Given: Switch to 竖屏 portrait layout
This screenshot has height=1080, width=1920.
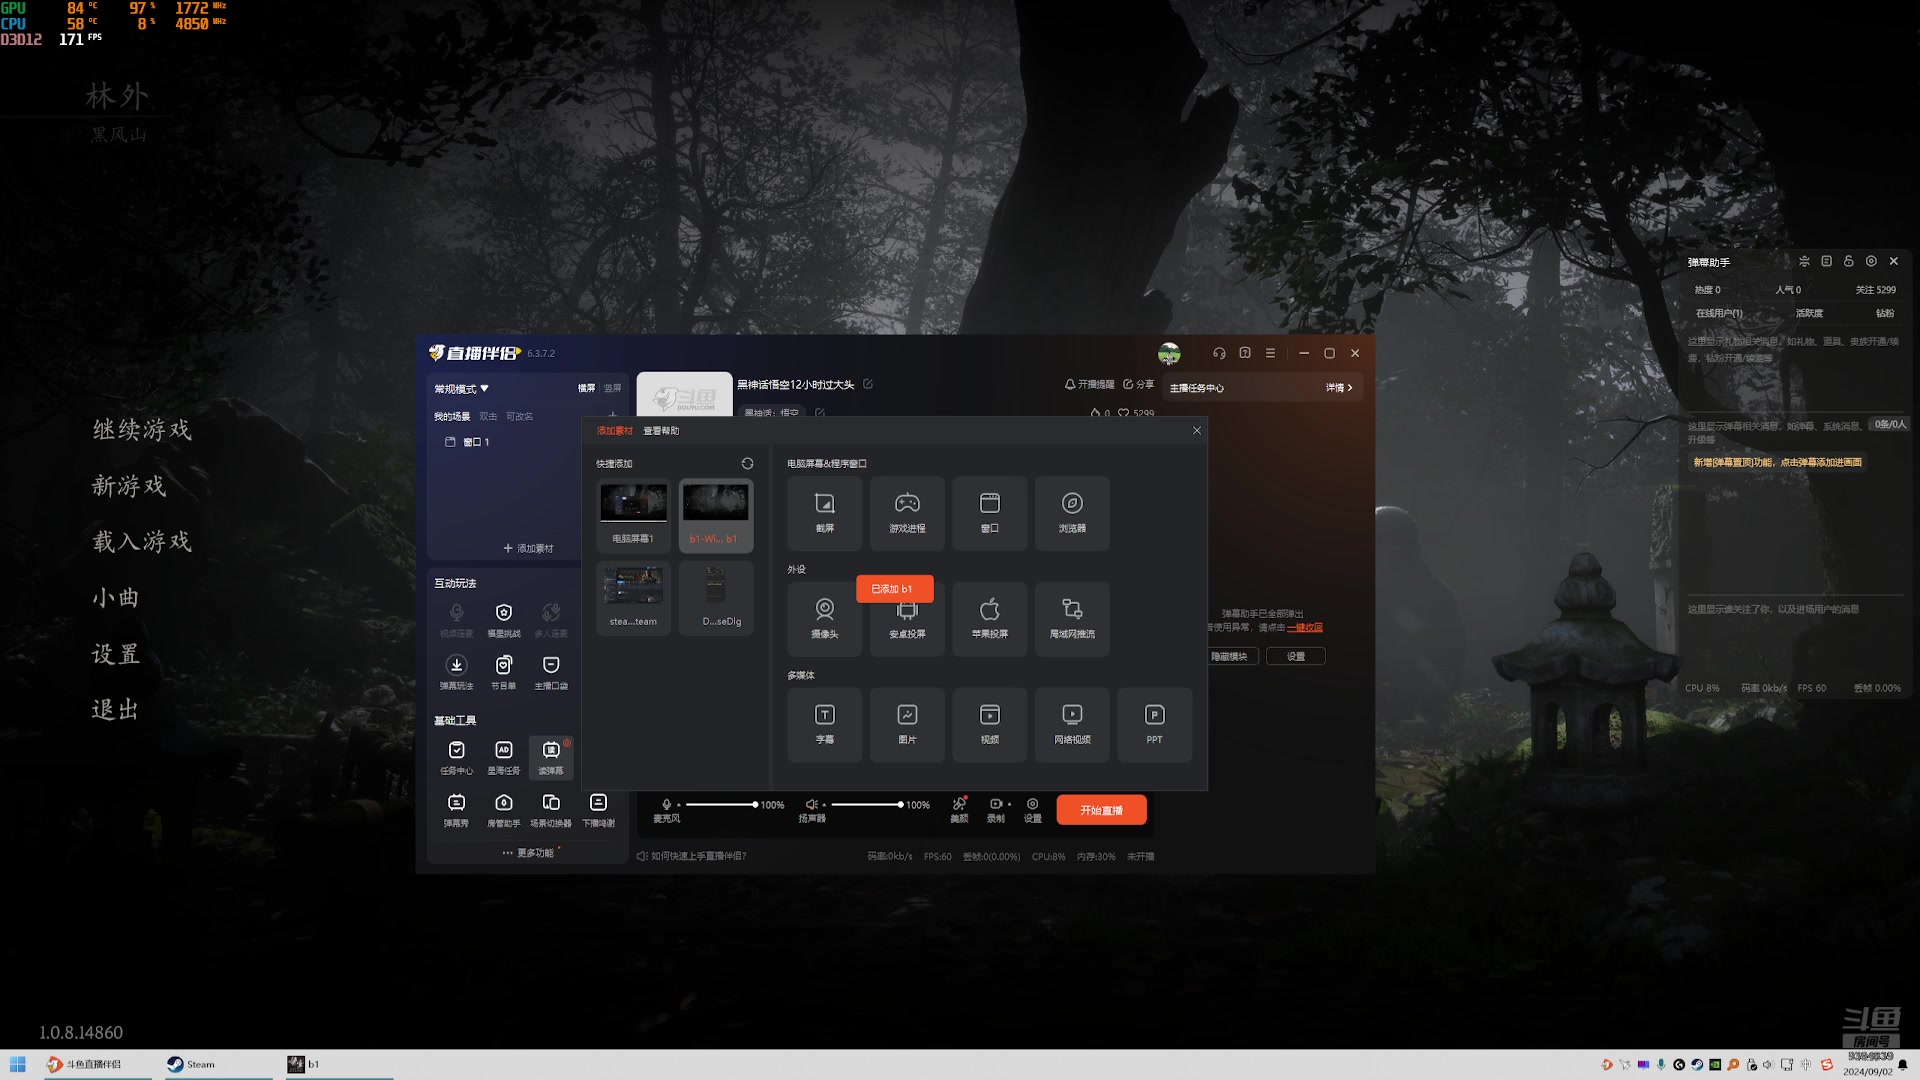Looking at the screenshot, I should point(612,388).
